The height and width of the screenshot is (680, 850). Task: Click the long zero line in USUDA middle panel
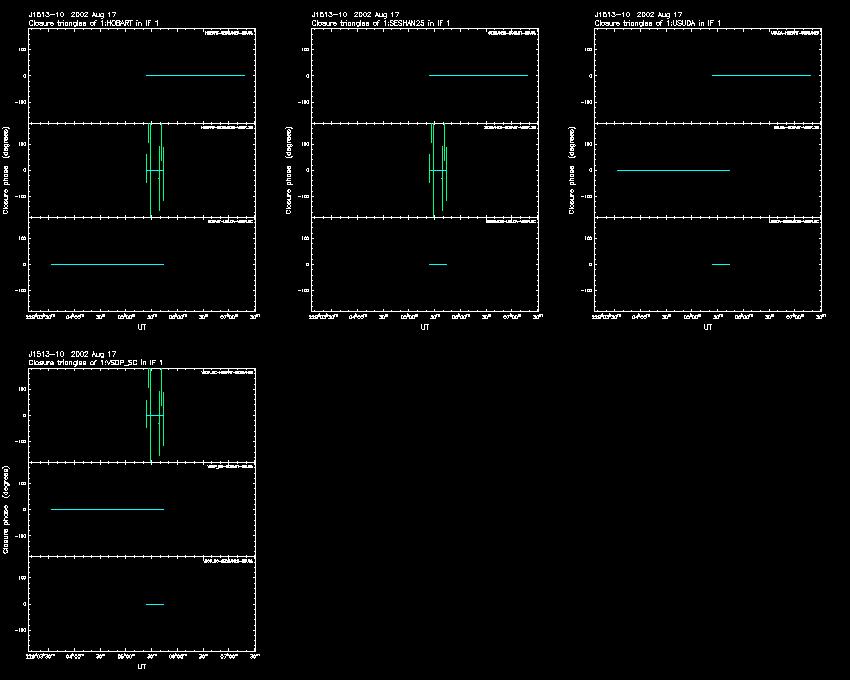click(x=673, y=170)
